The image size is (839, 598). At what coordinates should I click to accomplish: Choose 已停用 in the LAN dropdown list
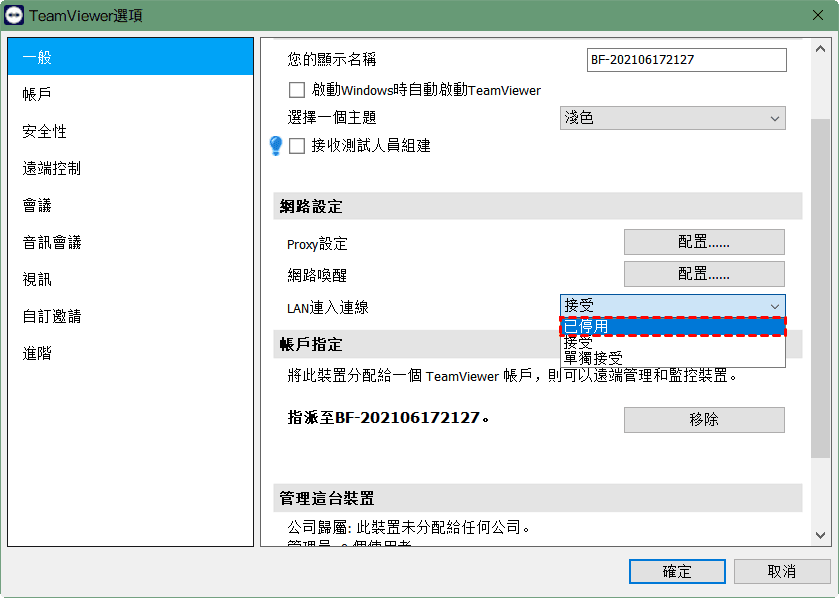(673, 326)
